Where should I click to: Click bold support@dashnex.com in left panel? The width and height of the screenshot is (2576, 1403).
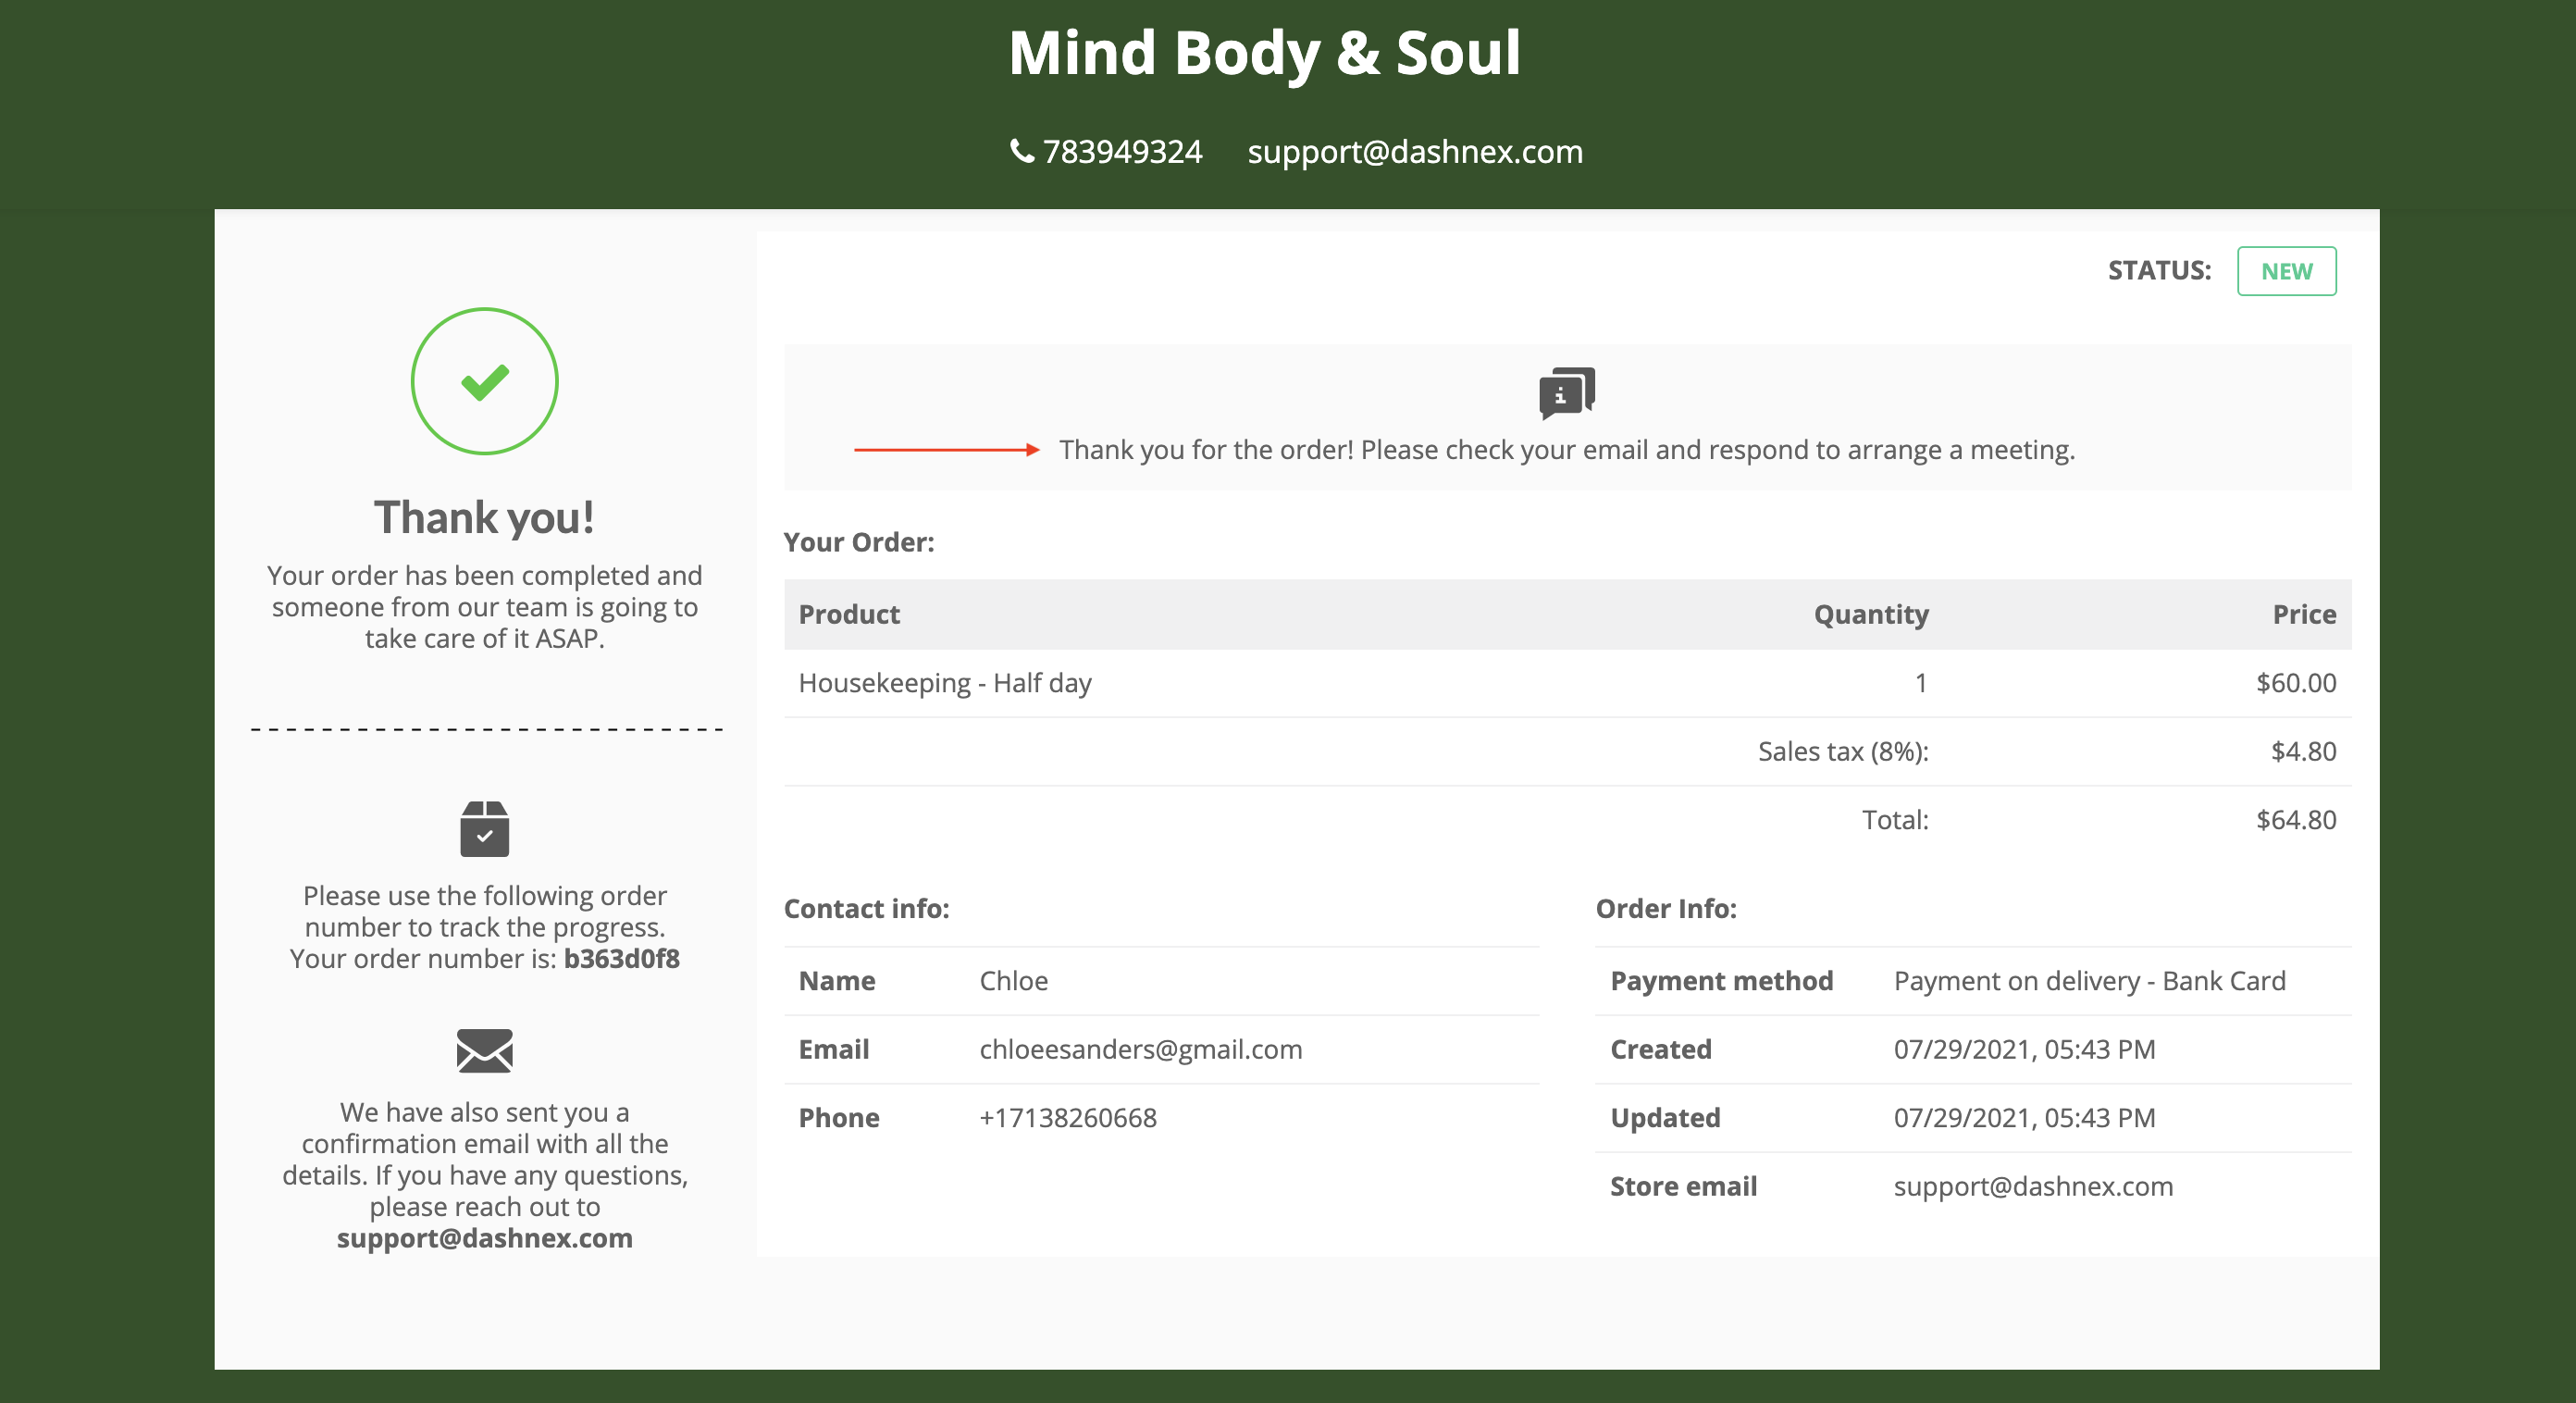(x=484, y=1238)
